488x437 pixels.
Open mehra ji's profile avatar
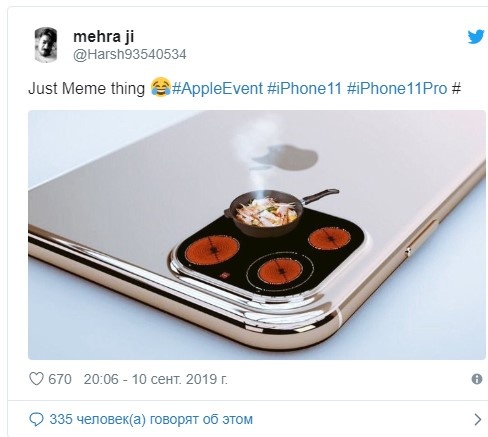tap(46, 45)
